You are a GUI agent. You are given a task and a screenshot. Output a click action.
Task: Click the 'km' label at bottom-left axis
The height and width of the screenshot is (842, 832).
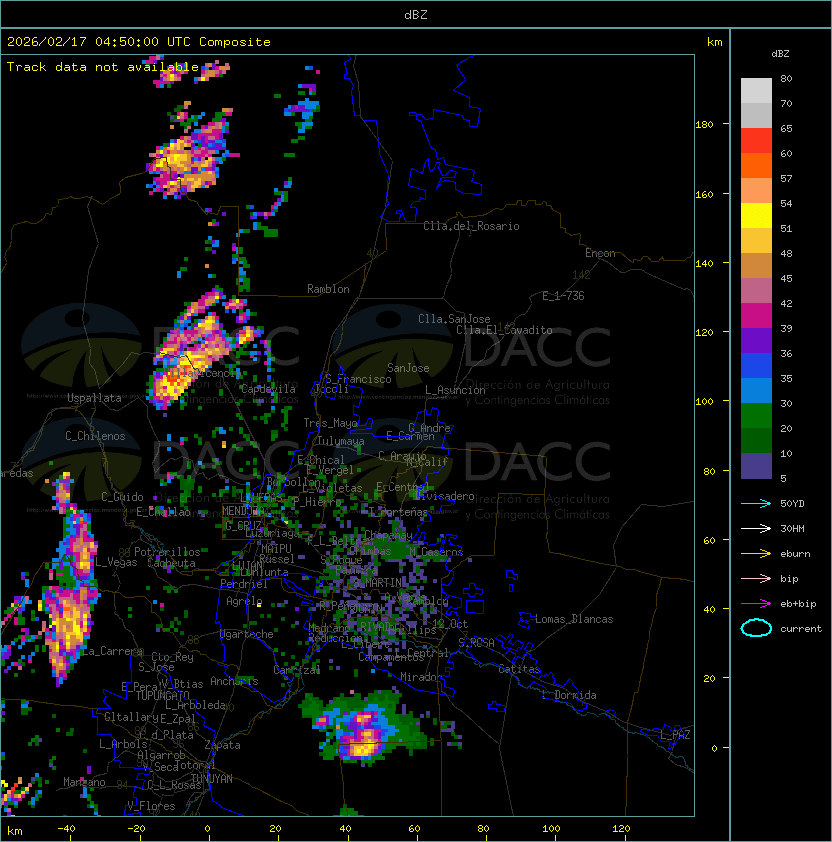tap(15, 831)
